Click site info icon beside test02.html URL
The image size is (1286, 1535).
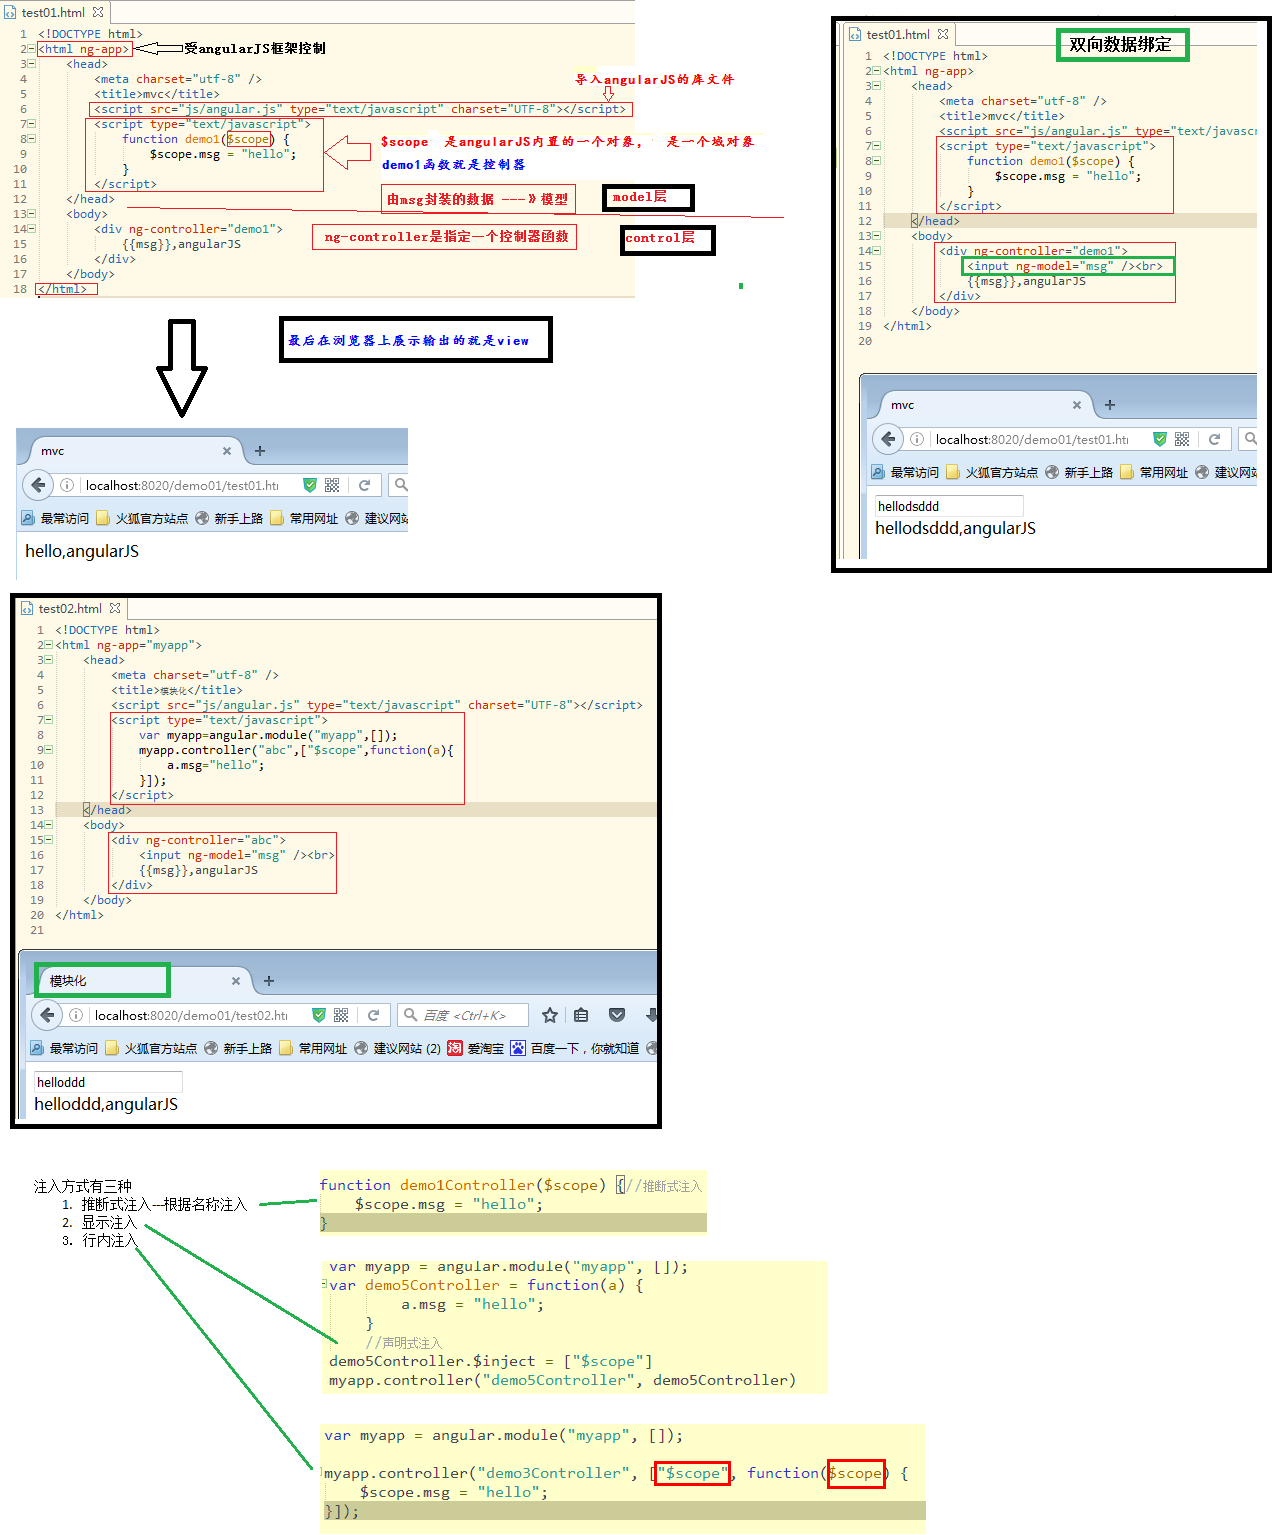[76, 1015]
